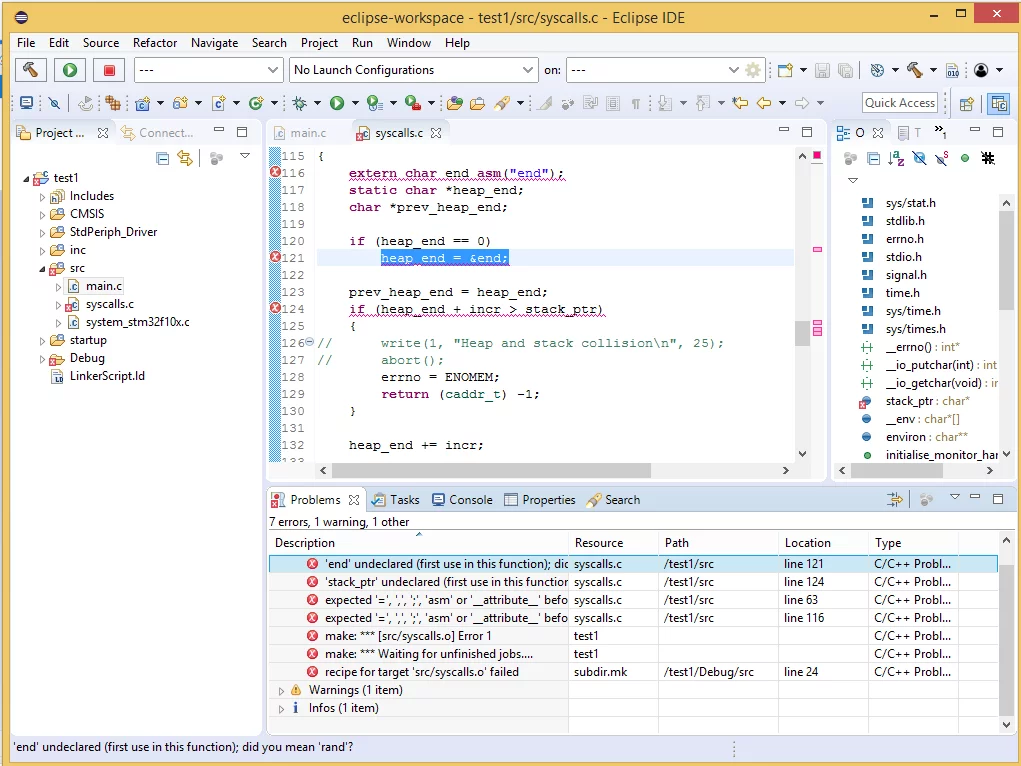1021x766 pixels.
Task: Expand the CMSIS folder in tree
Action: (43, 214)
